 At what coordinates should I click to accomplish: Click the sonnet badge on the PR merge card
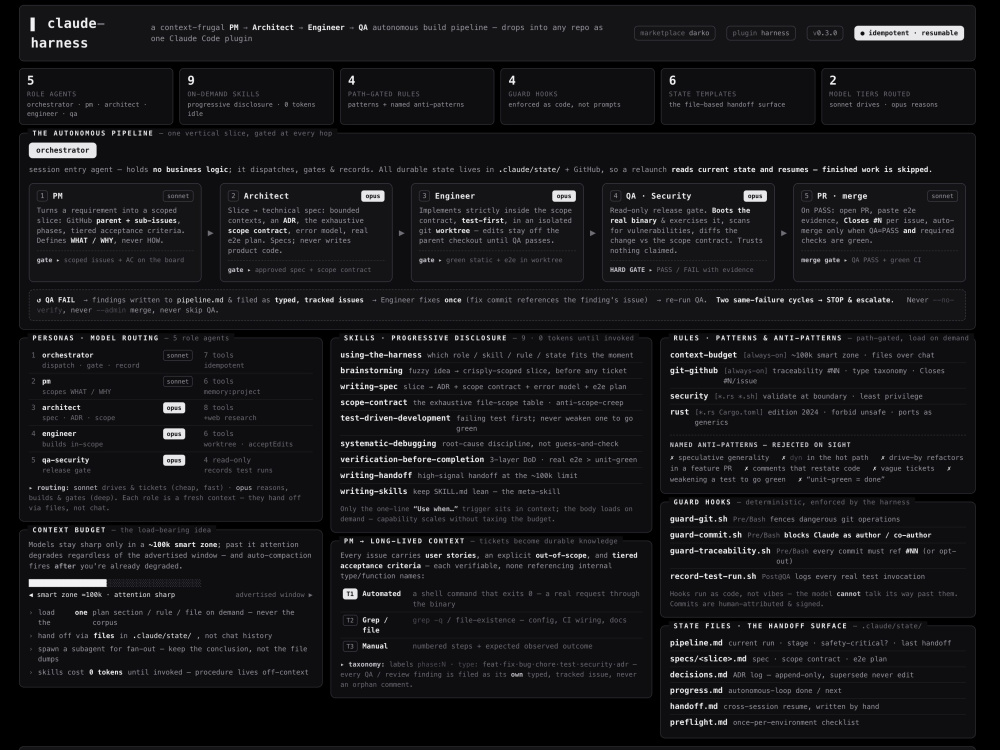942,196
